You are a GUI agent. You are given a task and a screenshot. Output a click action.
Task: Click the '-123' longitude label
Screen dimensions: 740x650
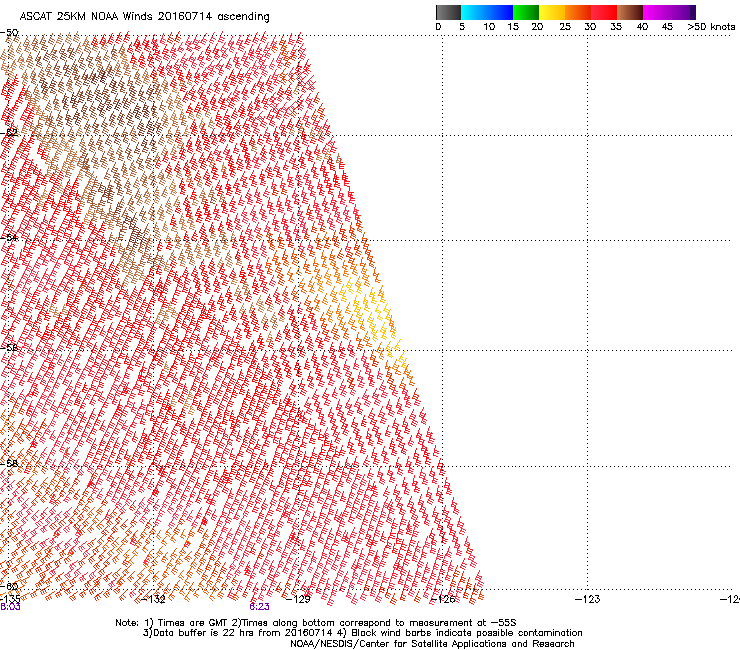click(587, 599)
